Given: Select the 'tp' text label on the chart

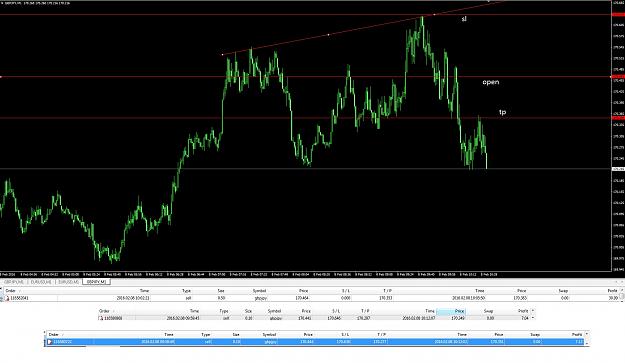Looking at the screenshot, I should (503, 112).
